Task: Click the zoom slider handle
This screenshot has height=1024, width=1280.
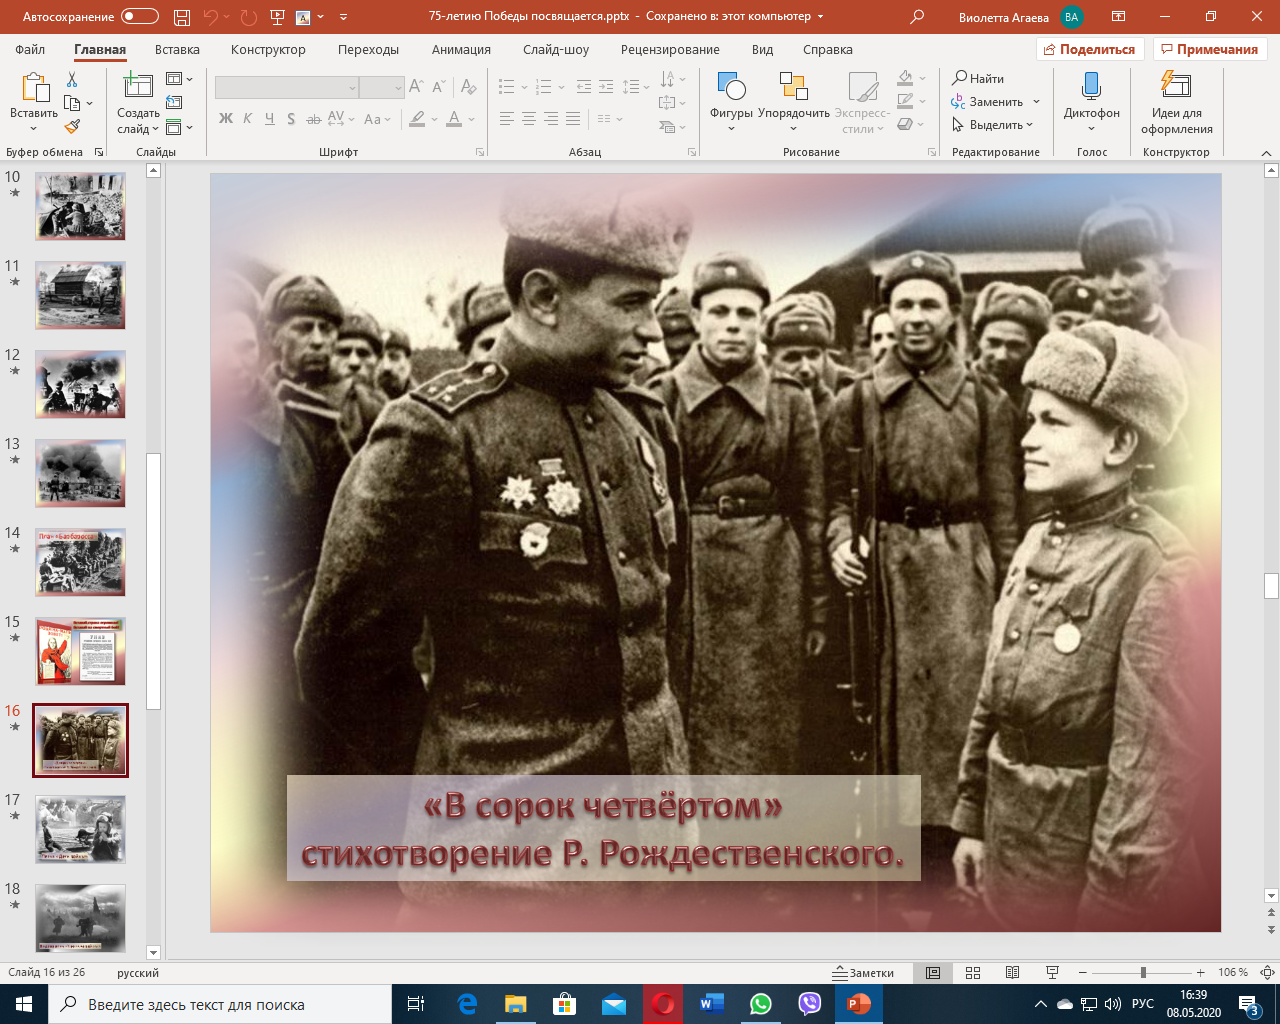Action: pyautogui.click(x=1143, y=972)
